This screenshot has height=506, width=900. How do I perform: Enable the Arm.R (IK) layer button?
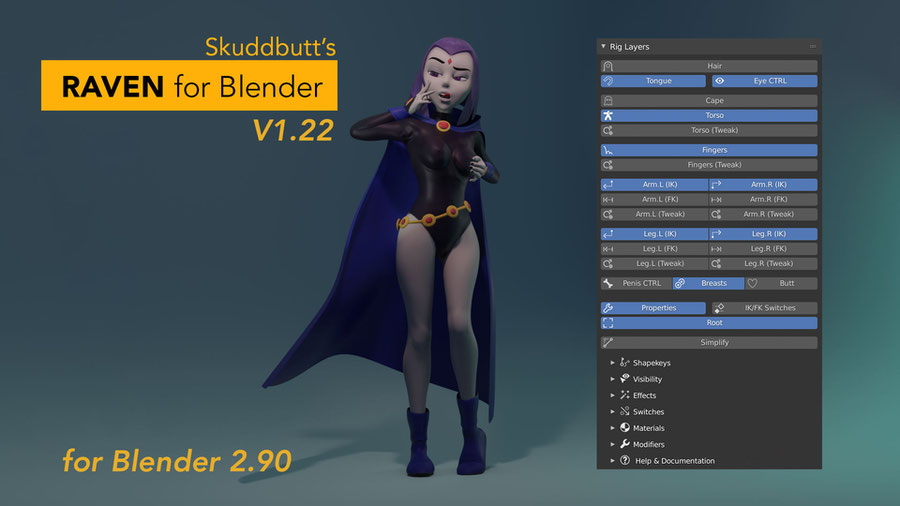763,184
